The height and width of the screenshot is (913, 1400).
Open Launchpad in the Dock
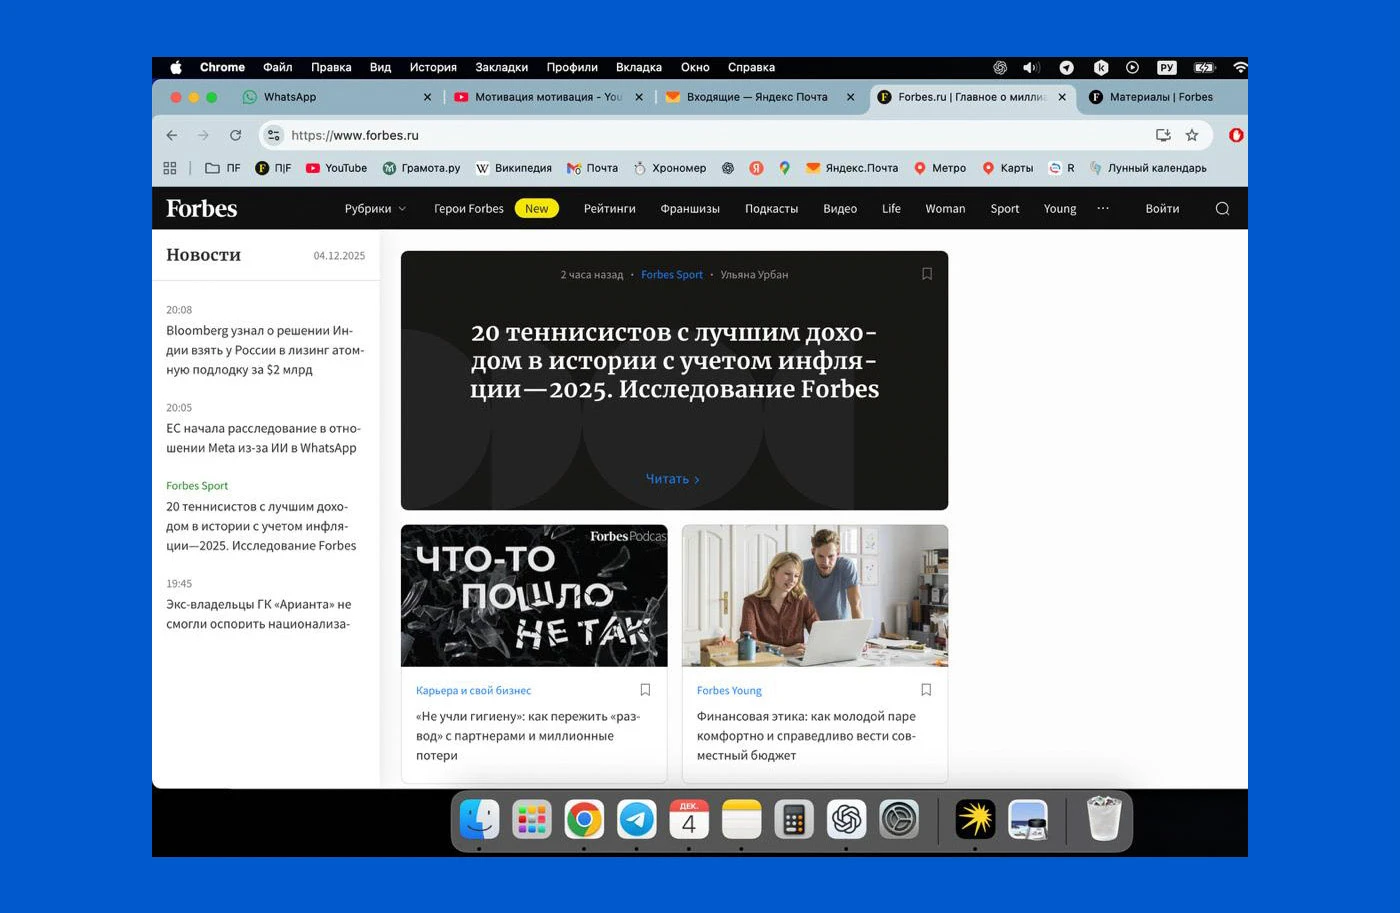(x=532, y=820)
